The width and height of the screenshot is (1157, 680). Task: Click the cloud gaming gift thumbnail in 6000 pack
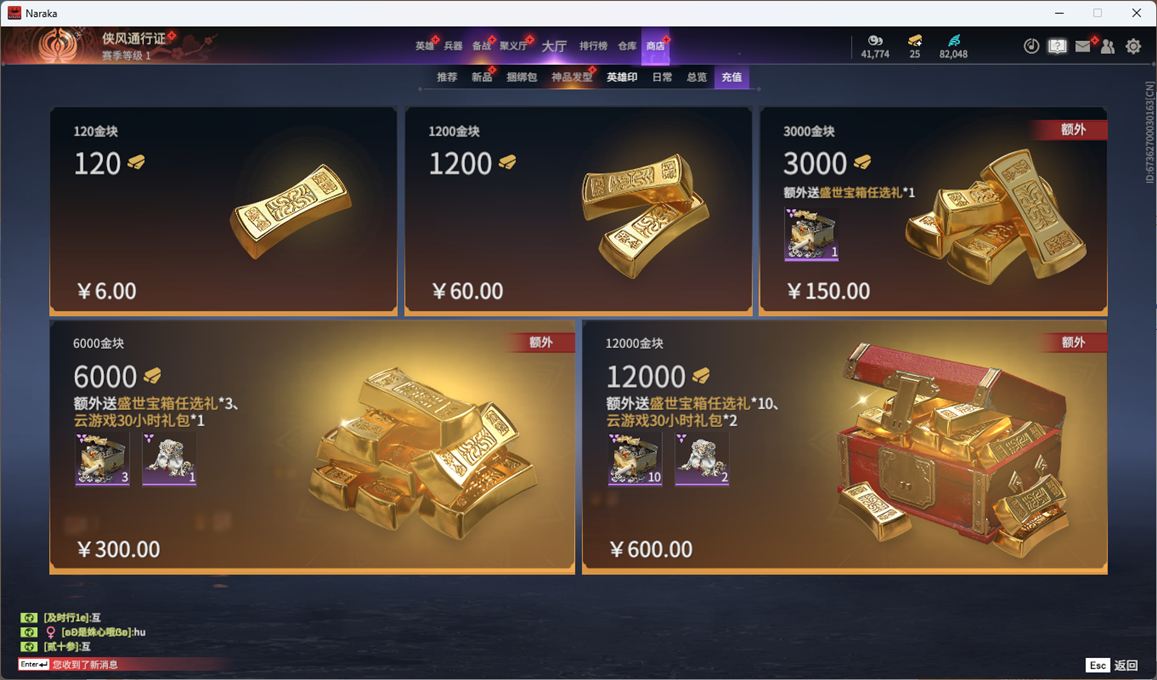[x=169, y=459]
